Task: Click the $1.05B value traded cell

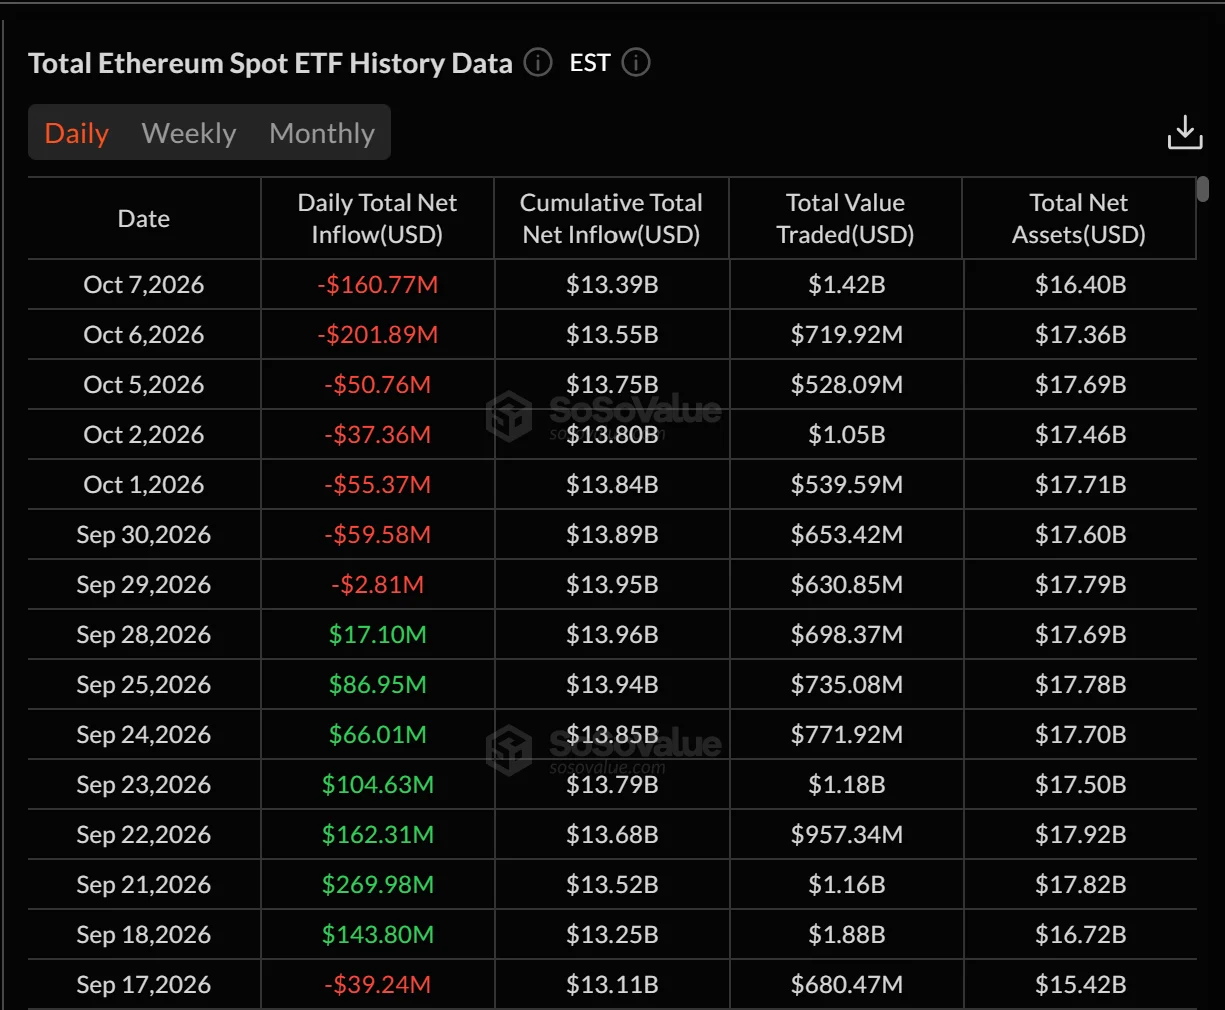Action: point(847,435)
